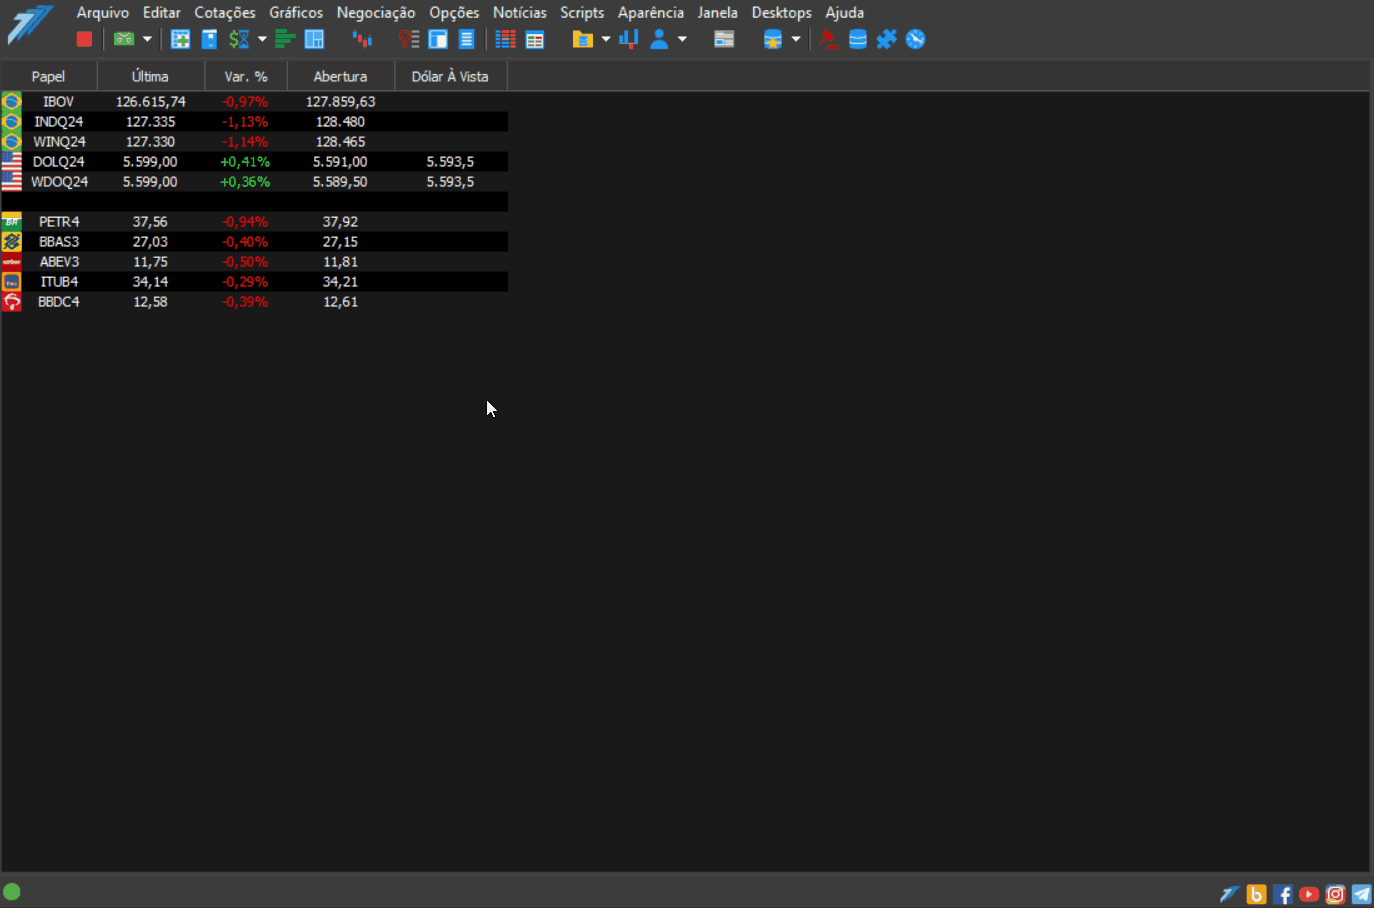Click the blue puzzle piece icon

[x=887, y=39]
